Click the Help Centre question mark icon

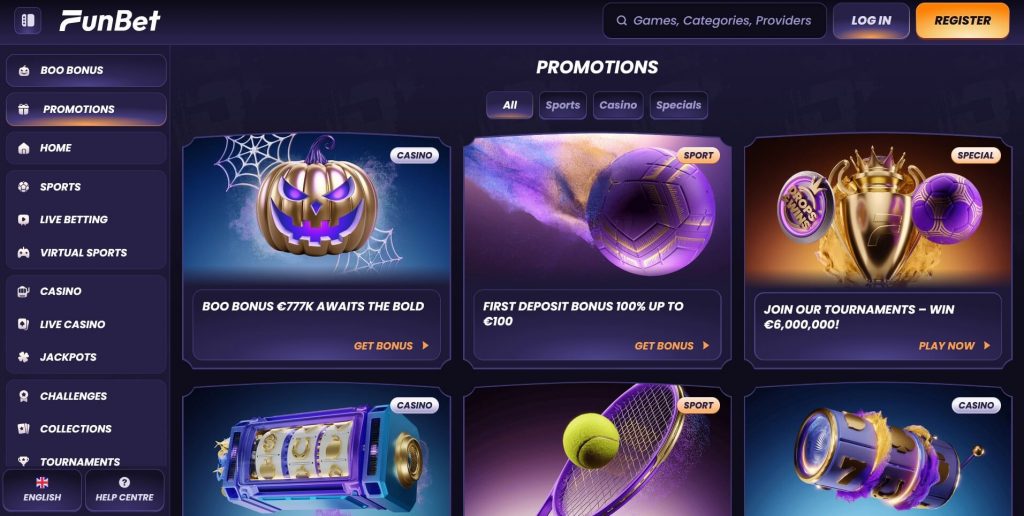124,483
